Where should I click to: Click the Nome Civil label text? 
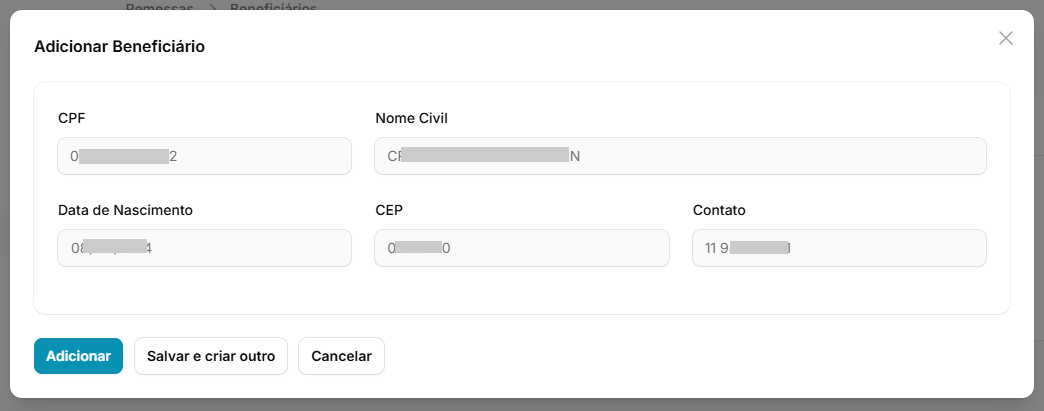coord(411,118)
